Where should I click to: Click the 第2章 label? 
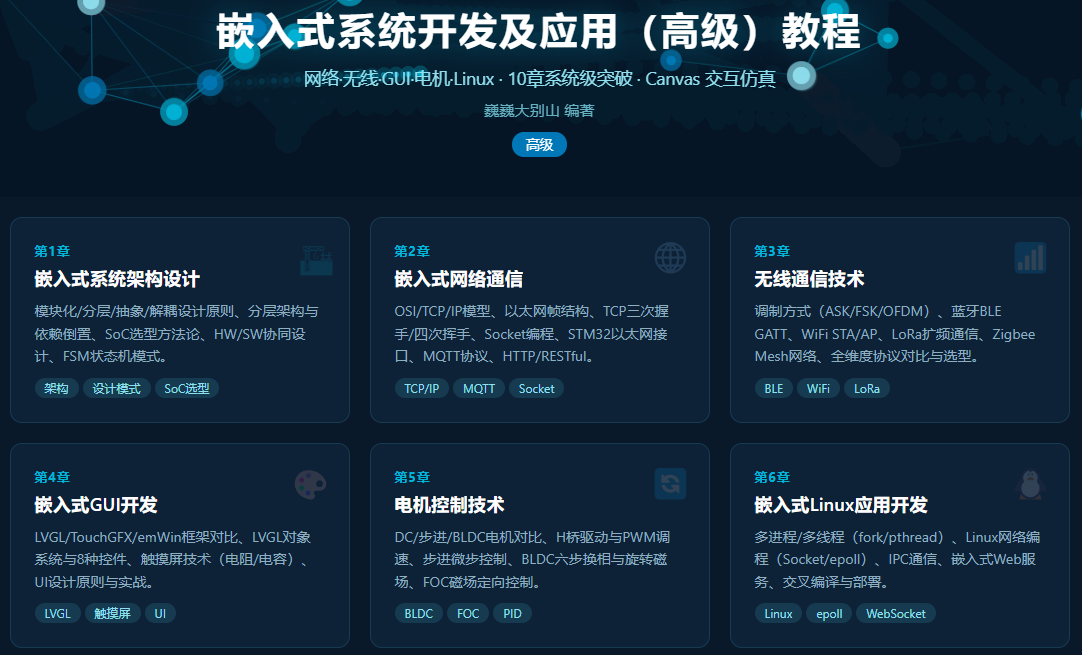tap(412, 251)
